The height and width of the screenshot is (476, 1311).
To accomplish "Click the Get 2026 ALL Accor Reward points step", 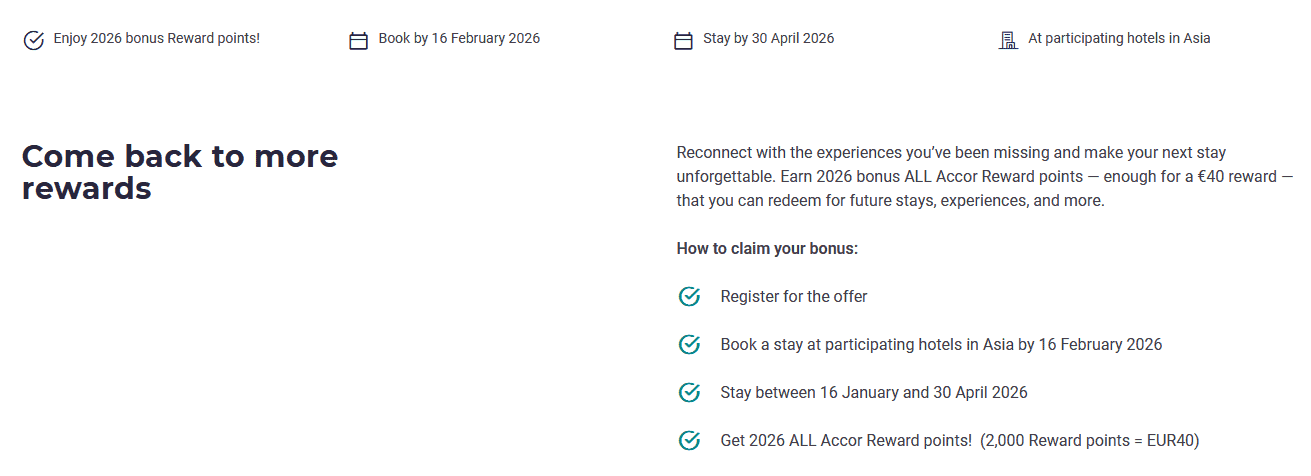I will tap(846, 440).
